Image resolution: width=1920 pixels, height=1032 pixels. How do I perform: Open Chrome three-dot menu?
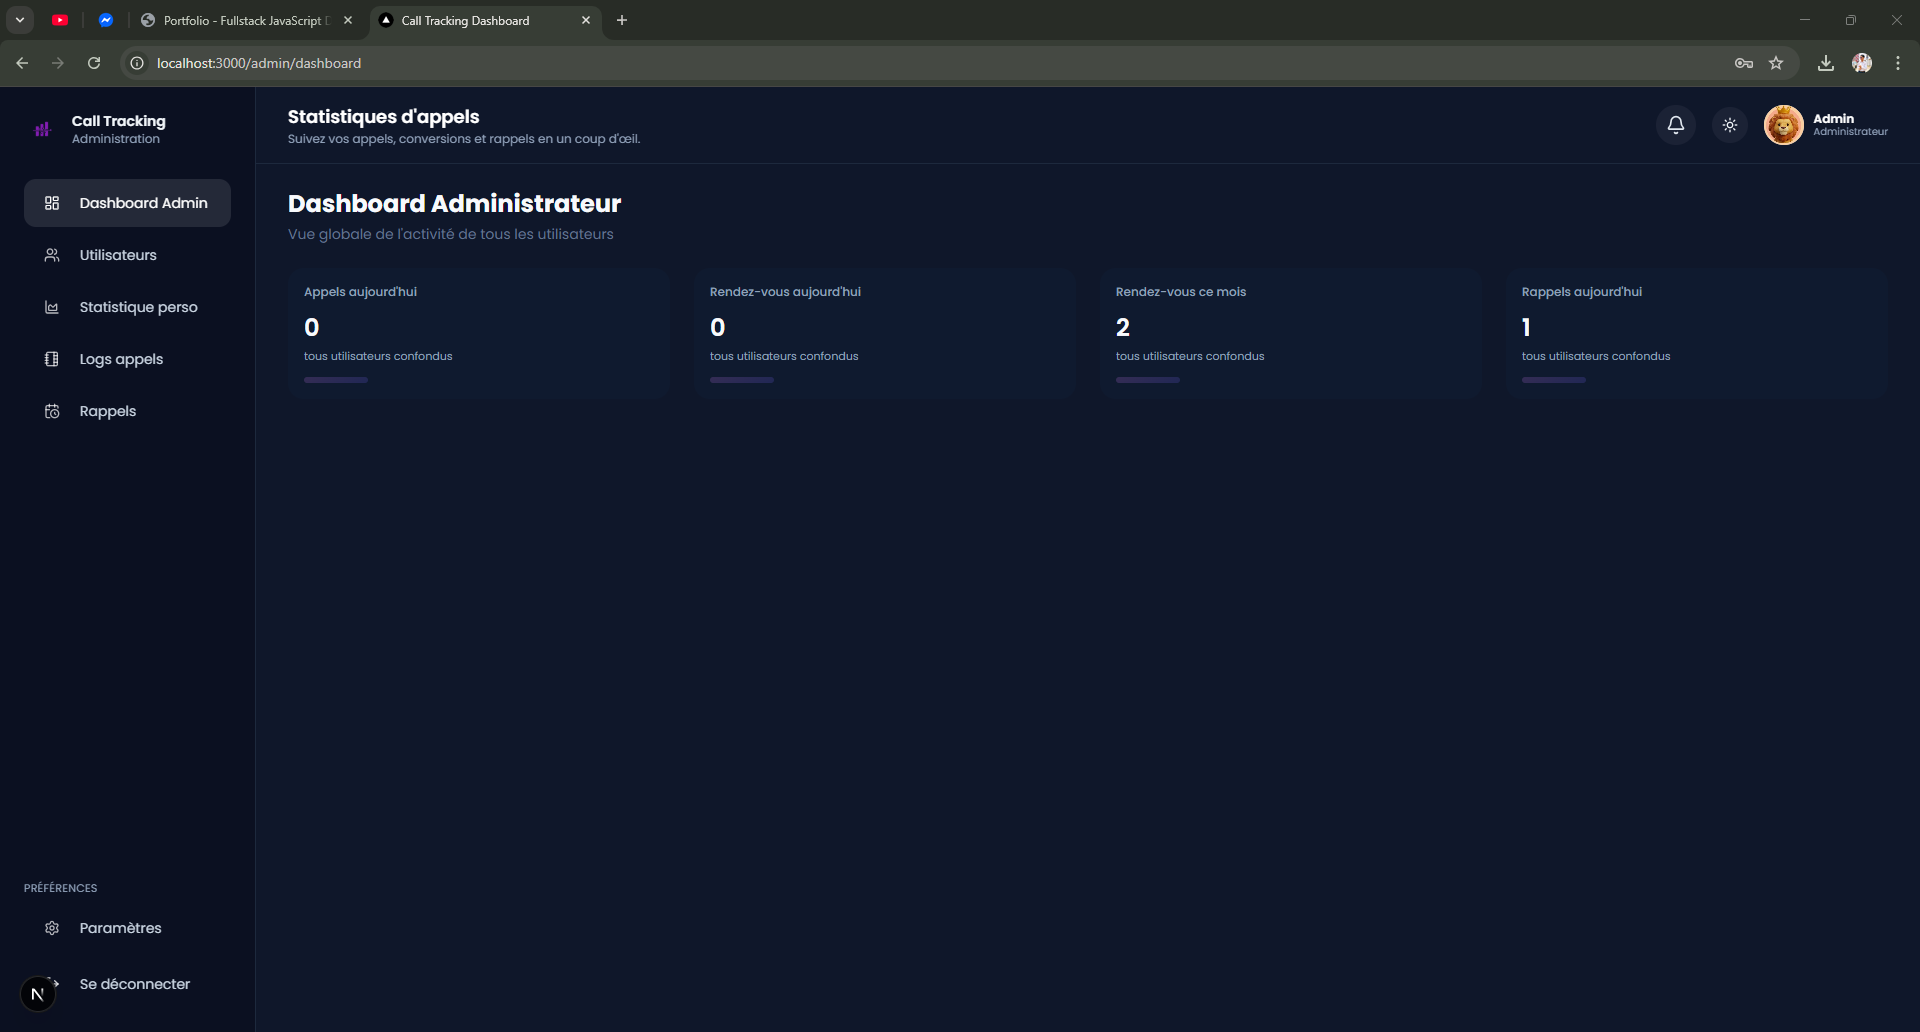click(x=1897, y=63)
